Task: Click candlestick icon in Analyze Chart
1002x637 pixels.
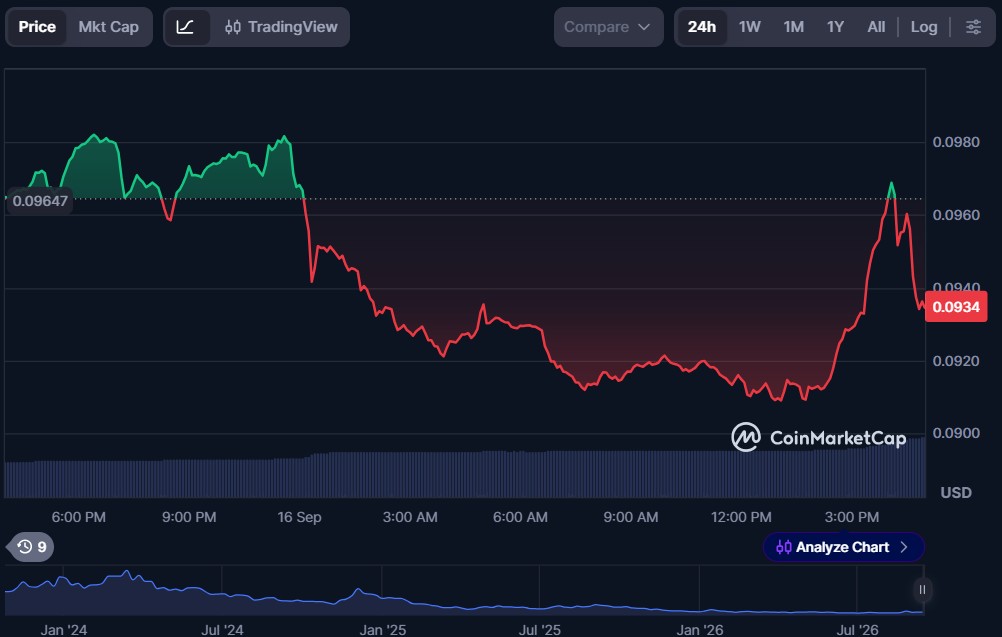Action: click(783, 548)
